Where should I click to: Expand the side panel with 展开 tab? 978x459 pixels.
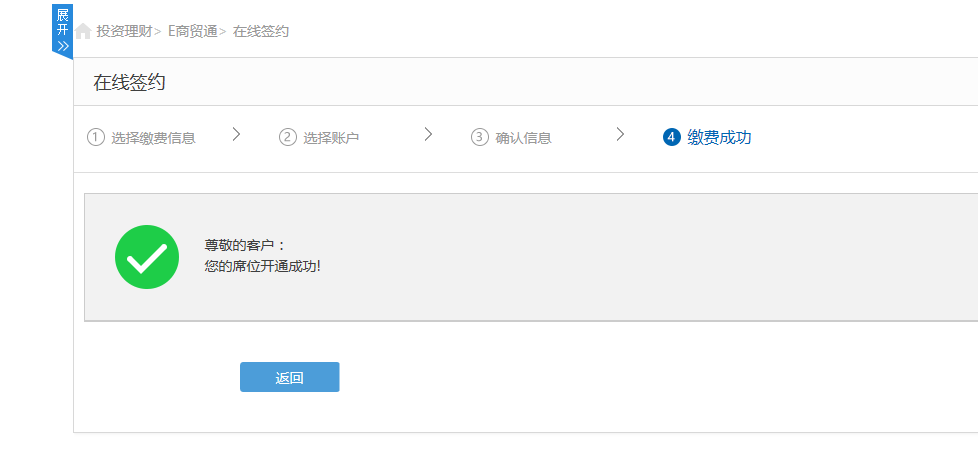(62, 31)
